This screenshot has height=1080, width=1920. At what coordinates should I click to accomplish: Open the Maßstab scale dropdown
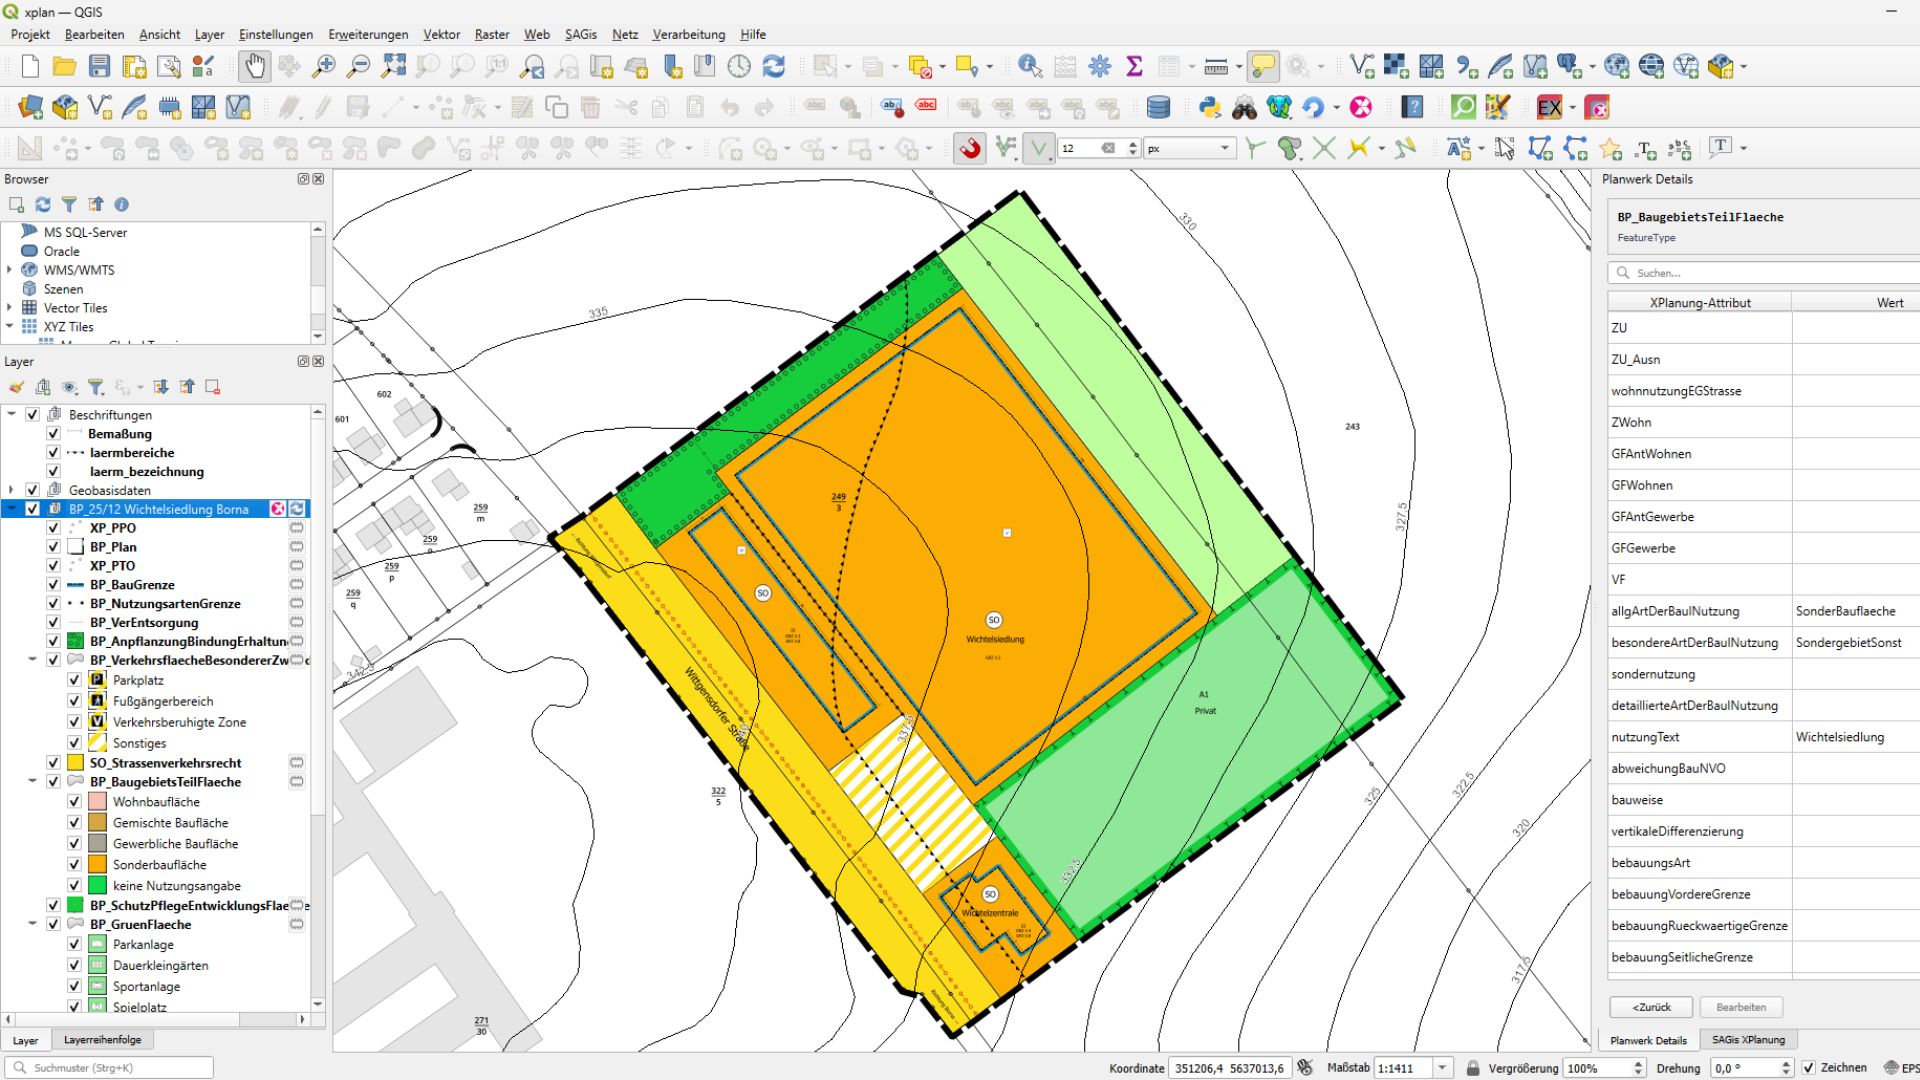point(1442,1068)
